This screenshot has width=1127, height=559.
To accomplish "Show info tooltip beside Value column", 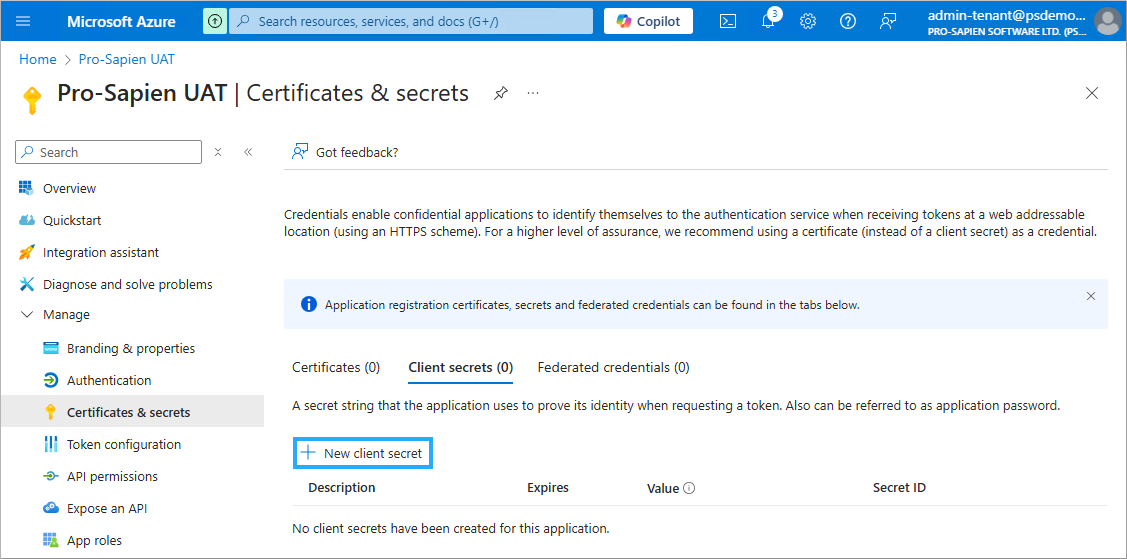I will click(x=689, y=489).
